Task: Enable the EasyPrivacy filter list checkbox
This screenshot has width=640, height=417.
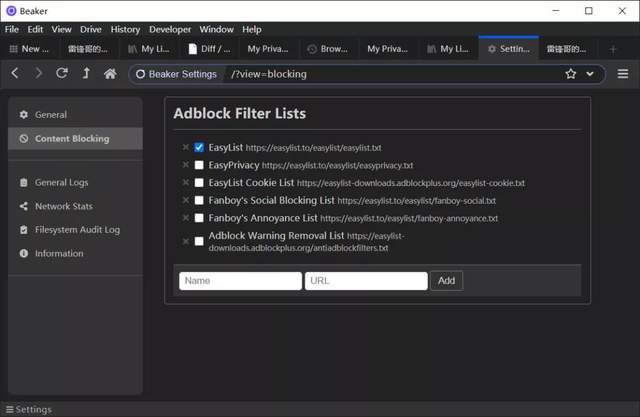Action: click(199, 165)
